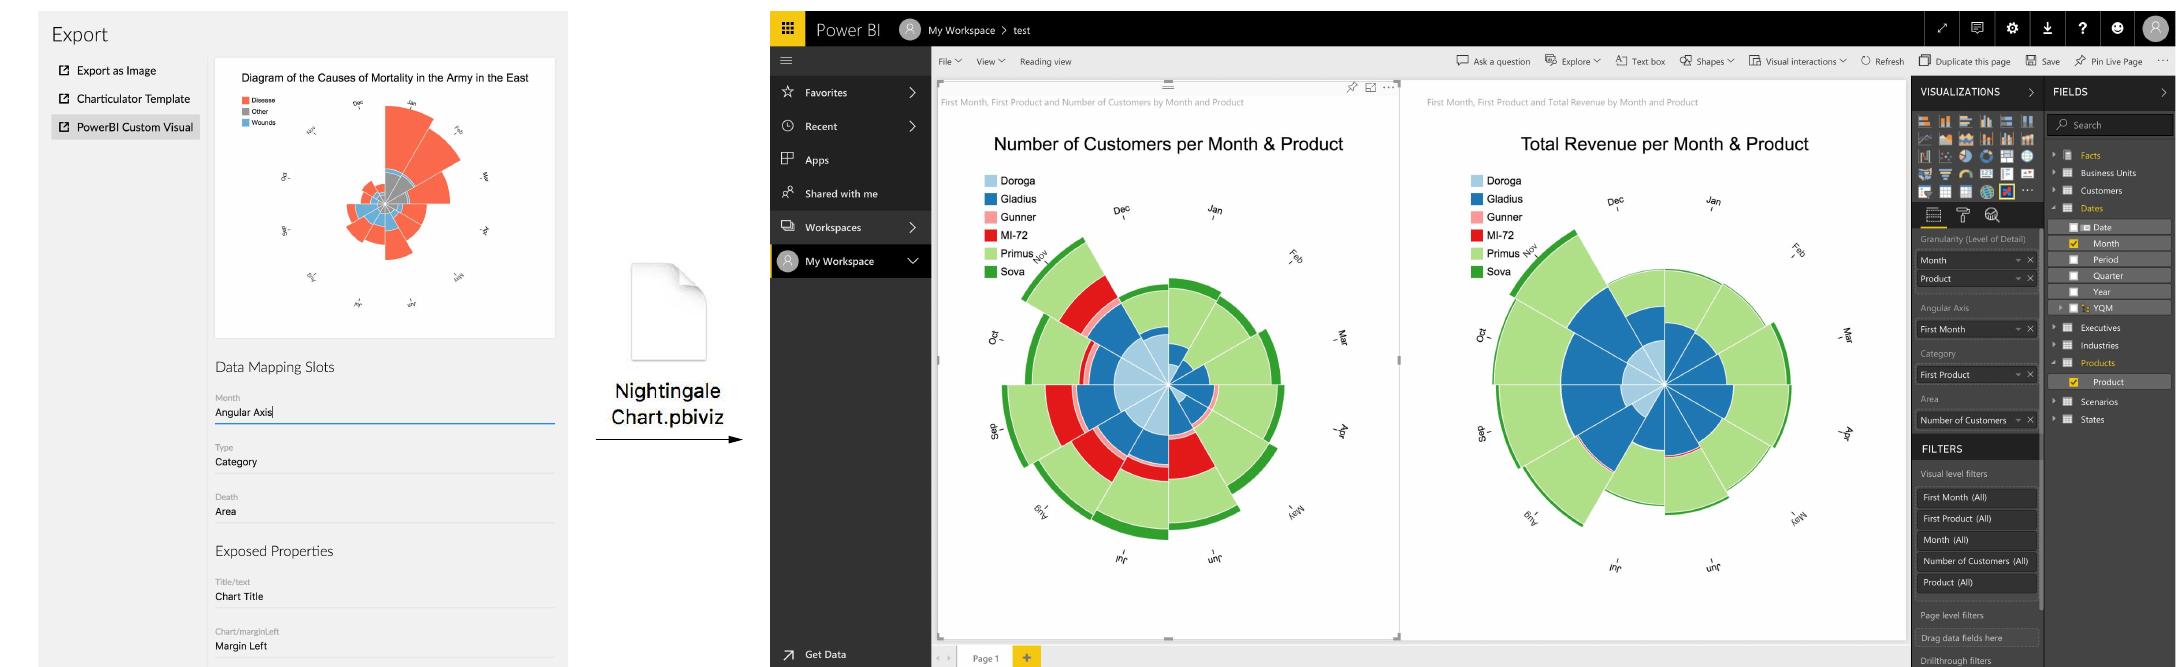The width and height of the screenshot is (2184, 667).
Task: Click the download arrow icon in header
Action: 2047,29
